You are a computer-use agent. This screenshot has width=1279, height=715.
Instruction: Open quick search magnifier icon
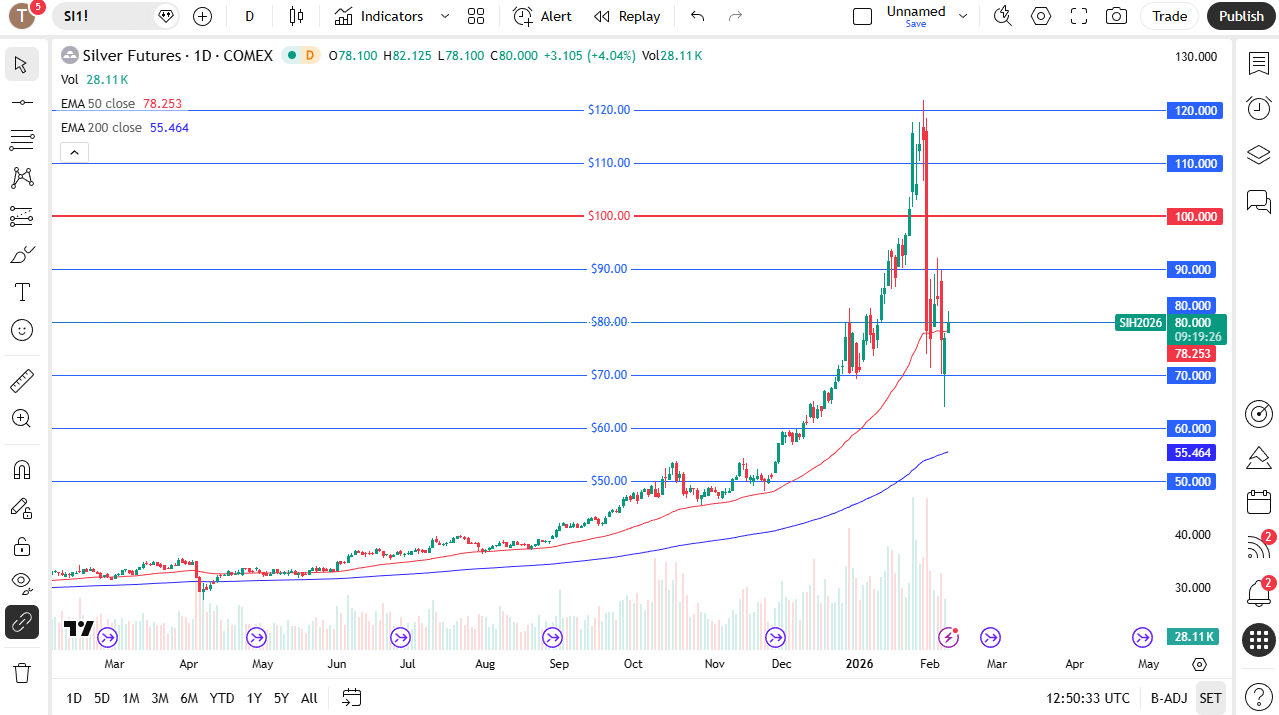coord(1002,16)
